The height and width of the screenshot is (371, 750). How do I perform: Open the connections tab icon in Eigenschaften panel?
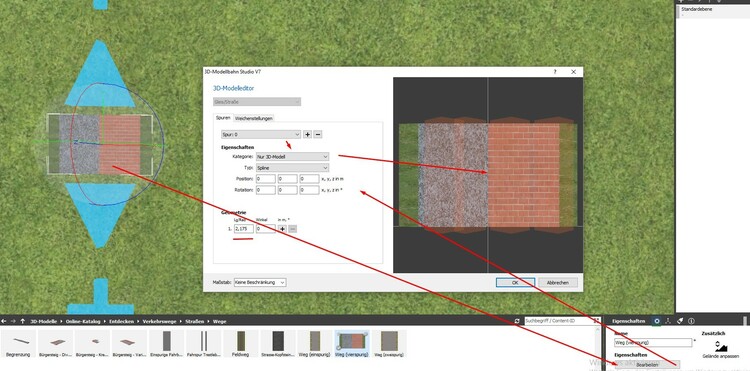pos(668,321)
